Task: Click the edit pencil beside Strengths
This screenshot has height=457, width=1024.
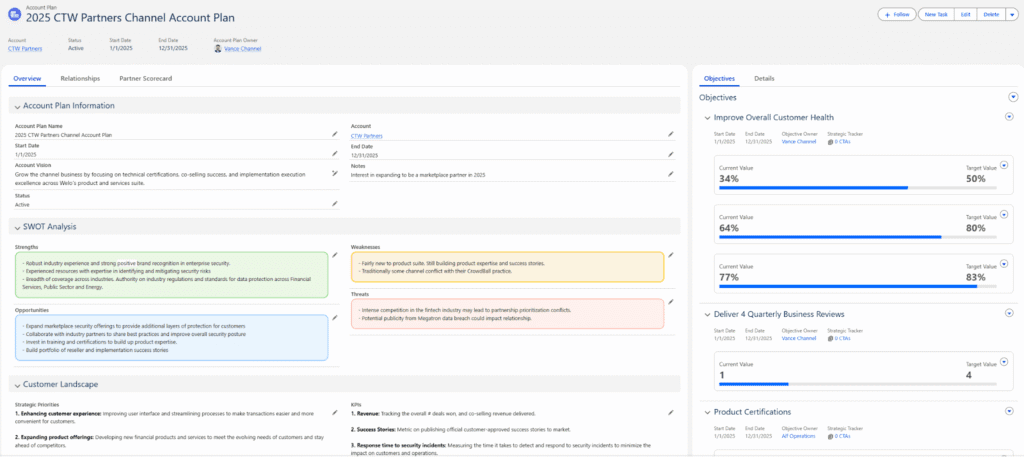Action: (335, 255)
